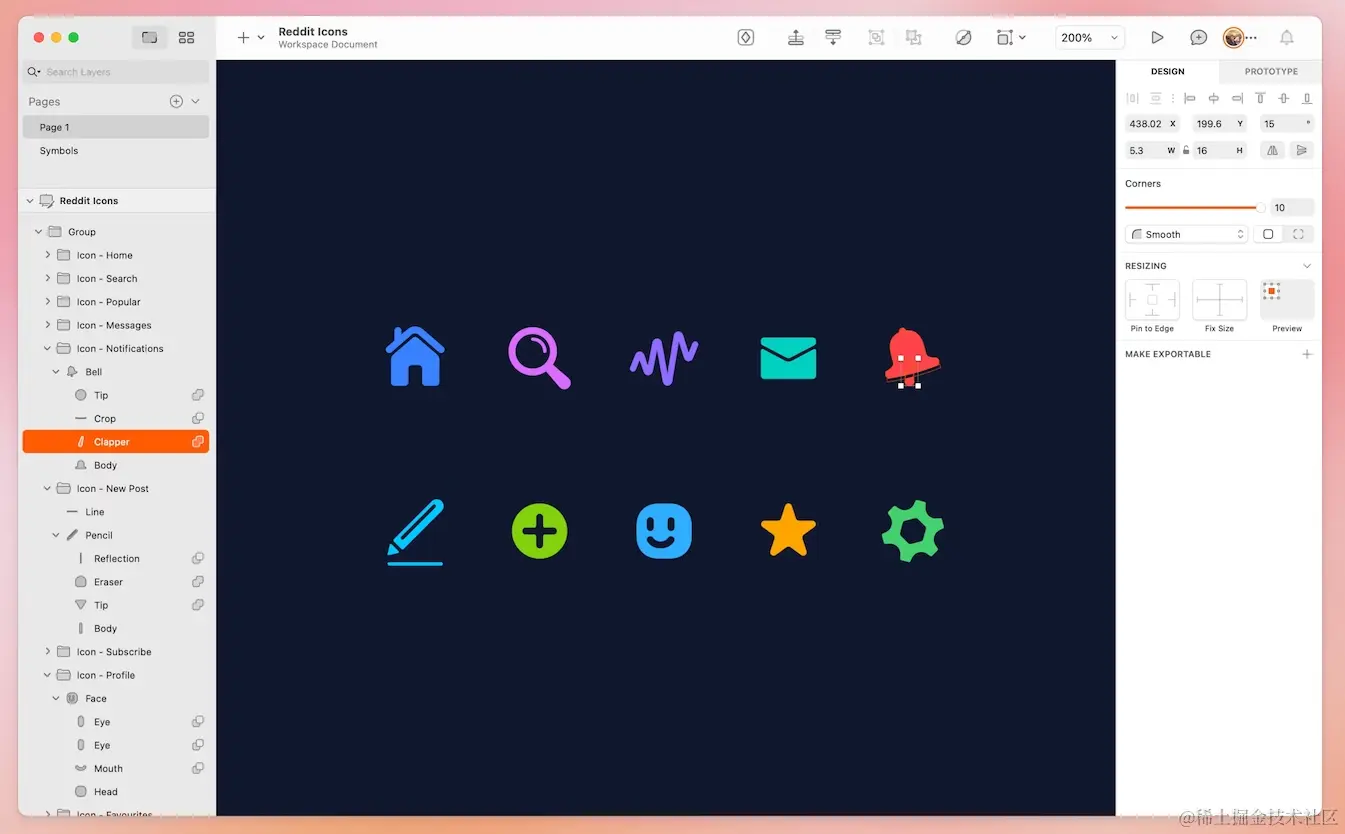Viewport: 1345px width, 834px height.
Task: Switch to the PROTOTYPE tab
Action: (x=1271, y=72)
